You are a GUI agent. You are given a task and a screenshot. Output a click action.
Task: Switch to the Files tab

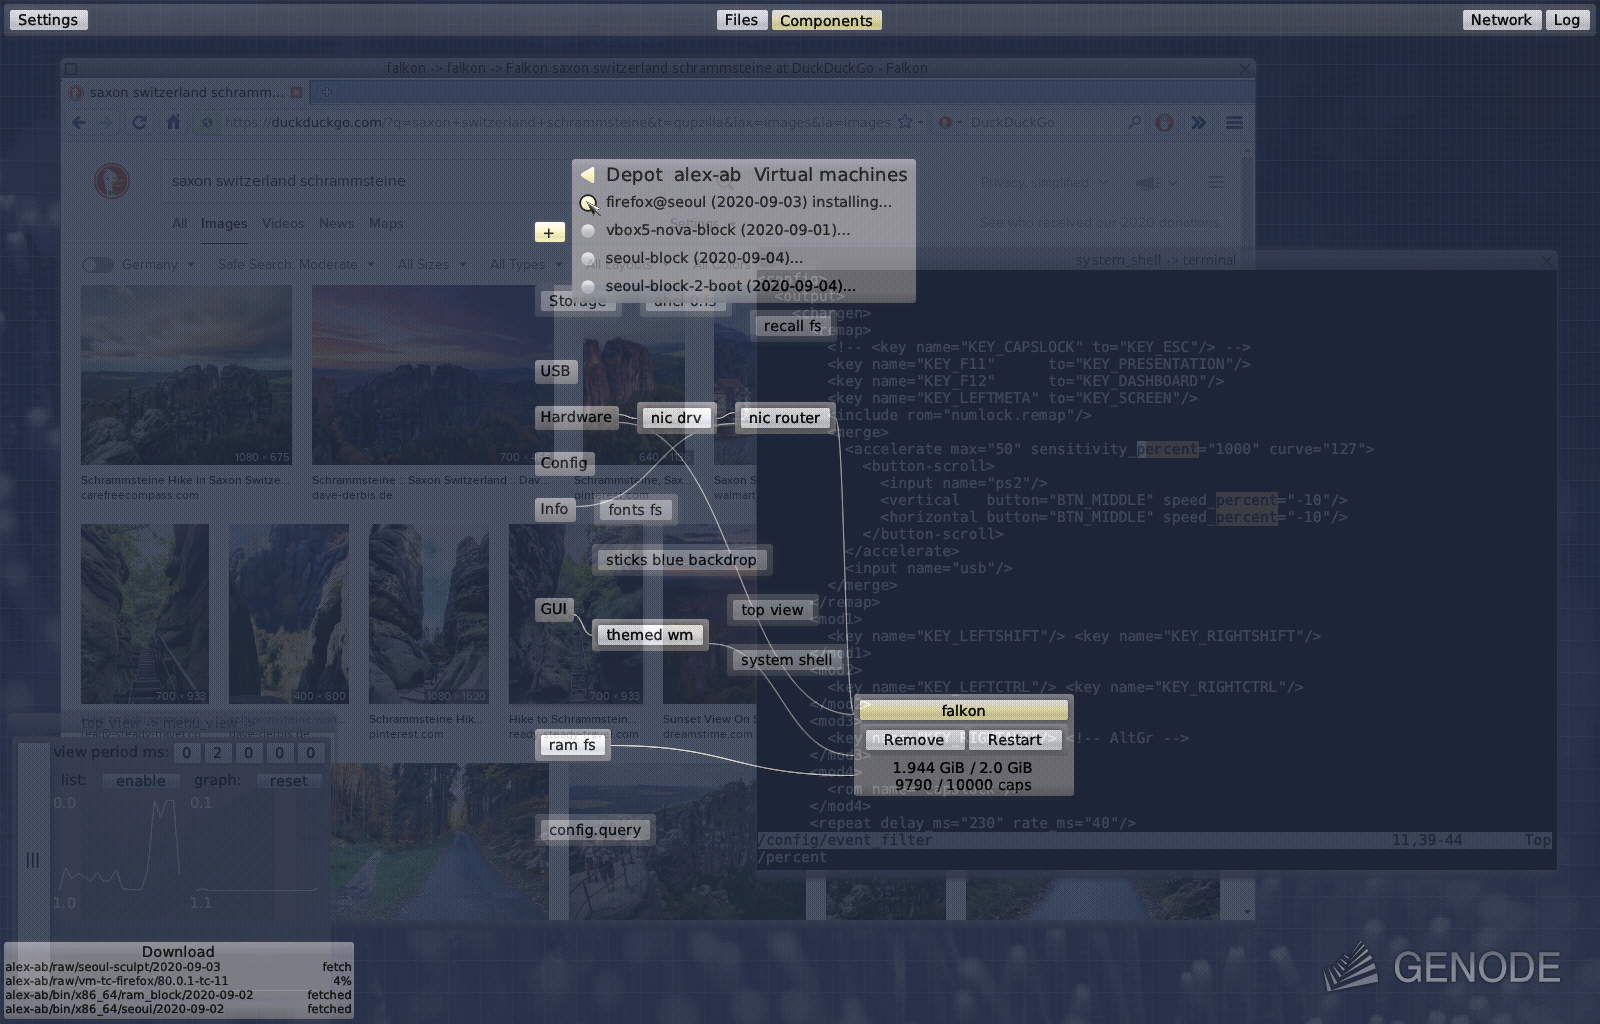coord(741,20)
